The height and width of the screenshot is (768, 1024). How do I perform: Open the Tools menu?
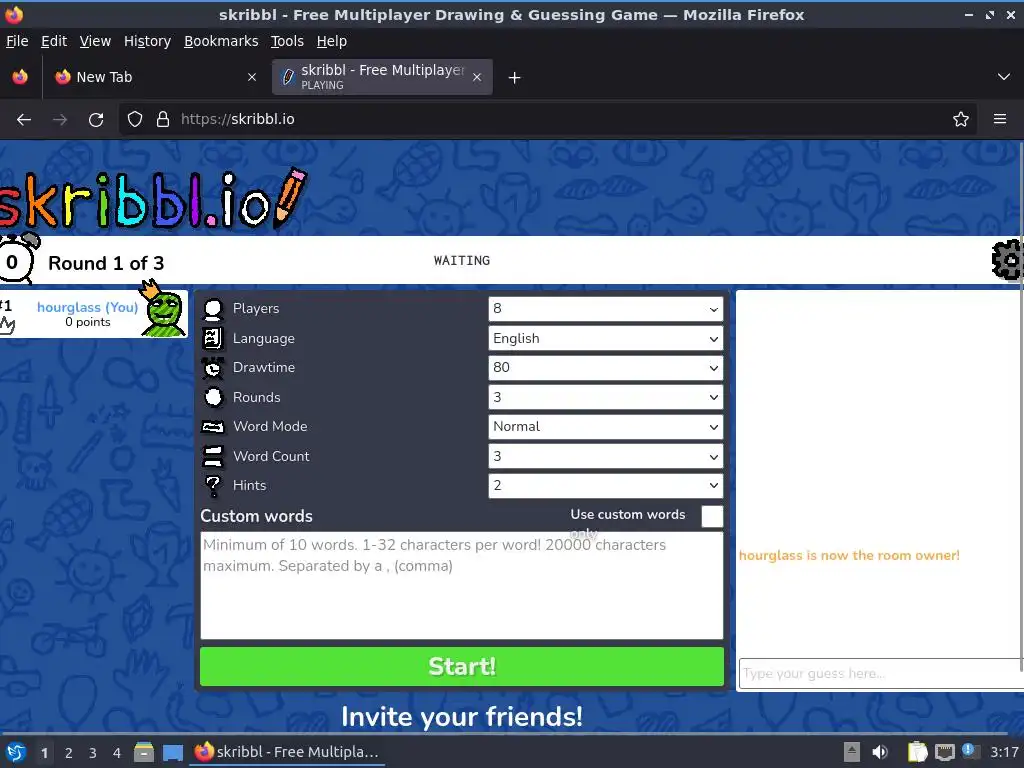click(x=287, y=41)
